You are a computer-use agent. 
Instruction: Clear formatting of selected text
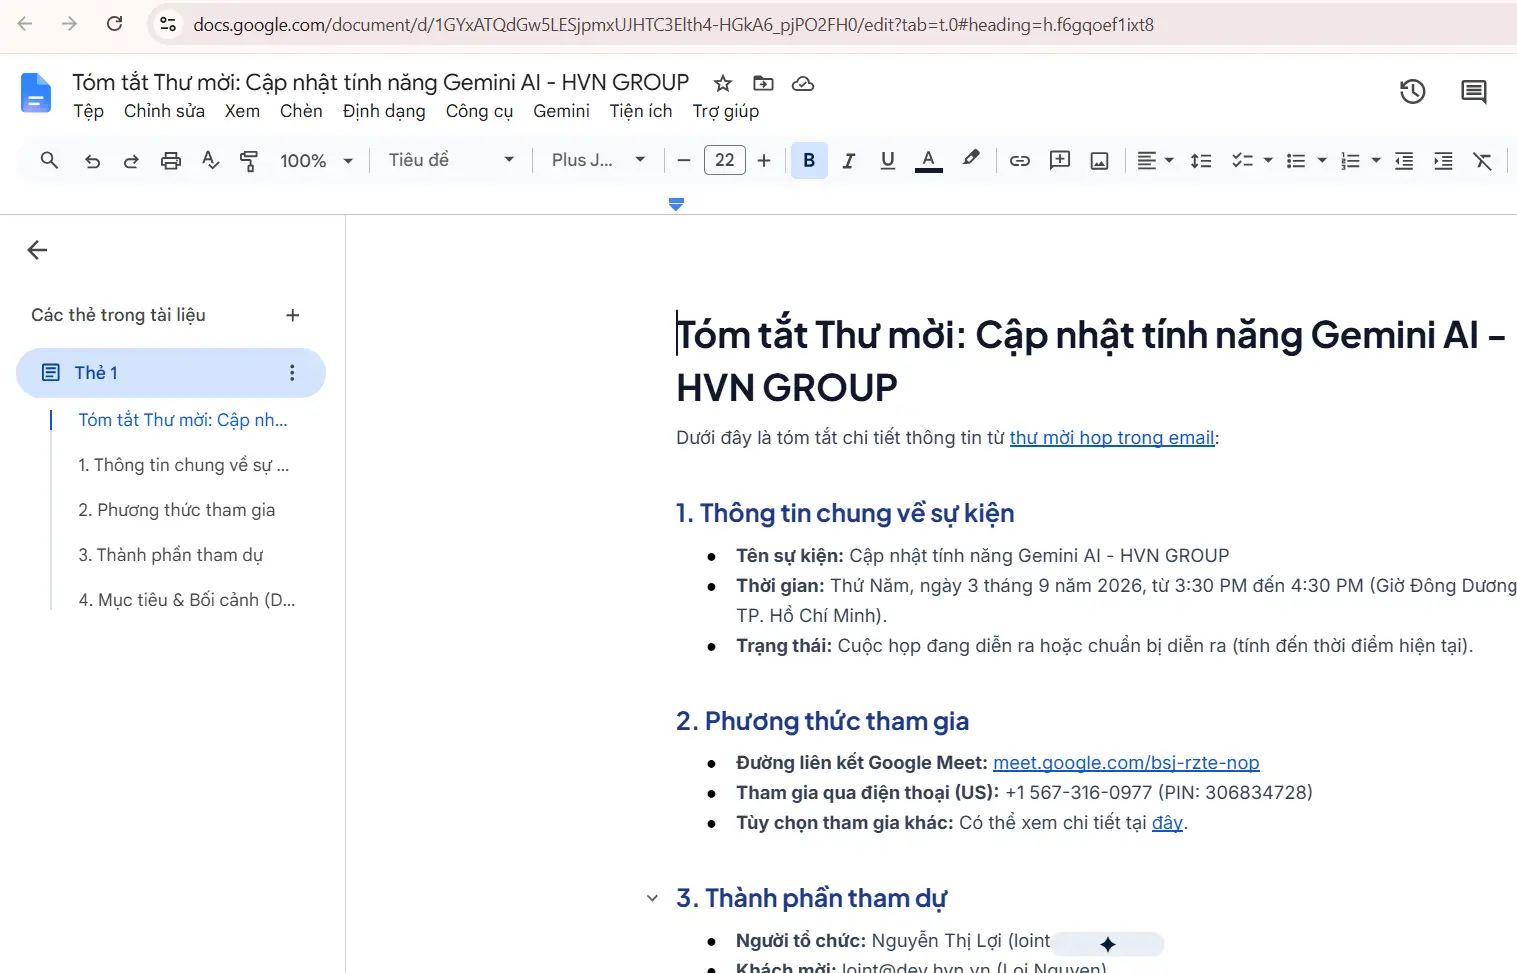(1482, 161)
